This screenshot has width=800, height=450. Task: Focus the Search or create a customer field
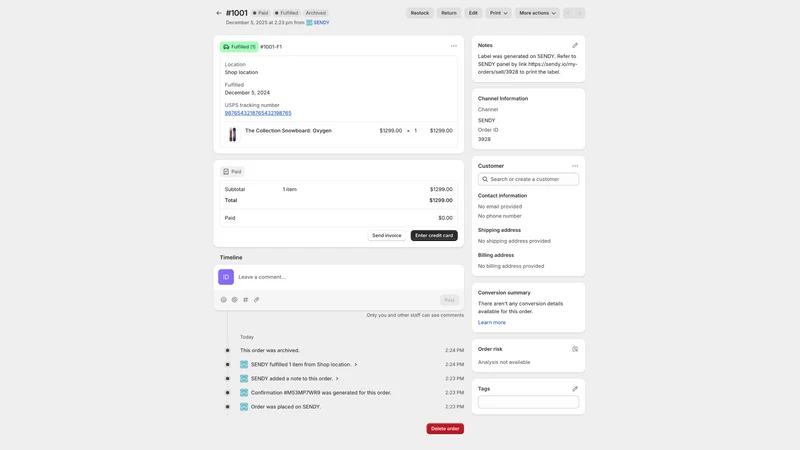click(529, 179)
